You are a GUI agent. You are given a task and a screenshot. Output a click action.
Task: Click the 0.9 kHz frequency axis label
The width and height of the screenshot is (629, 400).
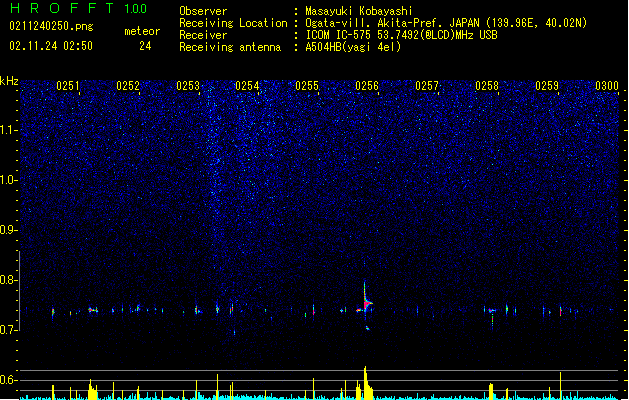[9, 230]
